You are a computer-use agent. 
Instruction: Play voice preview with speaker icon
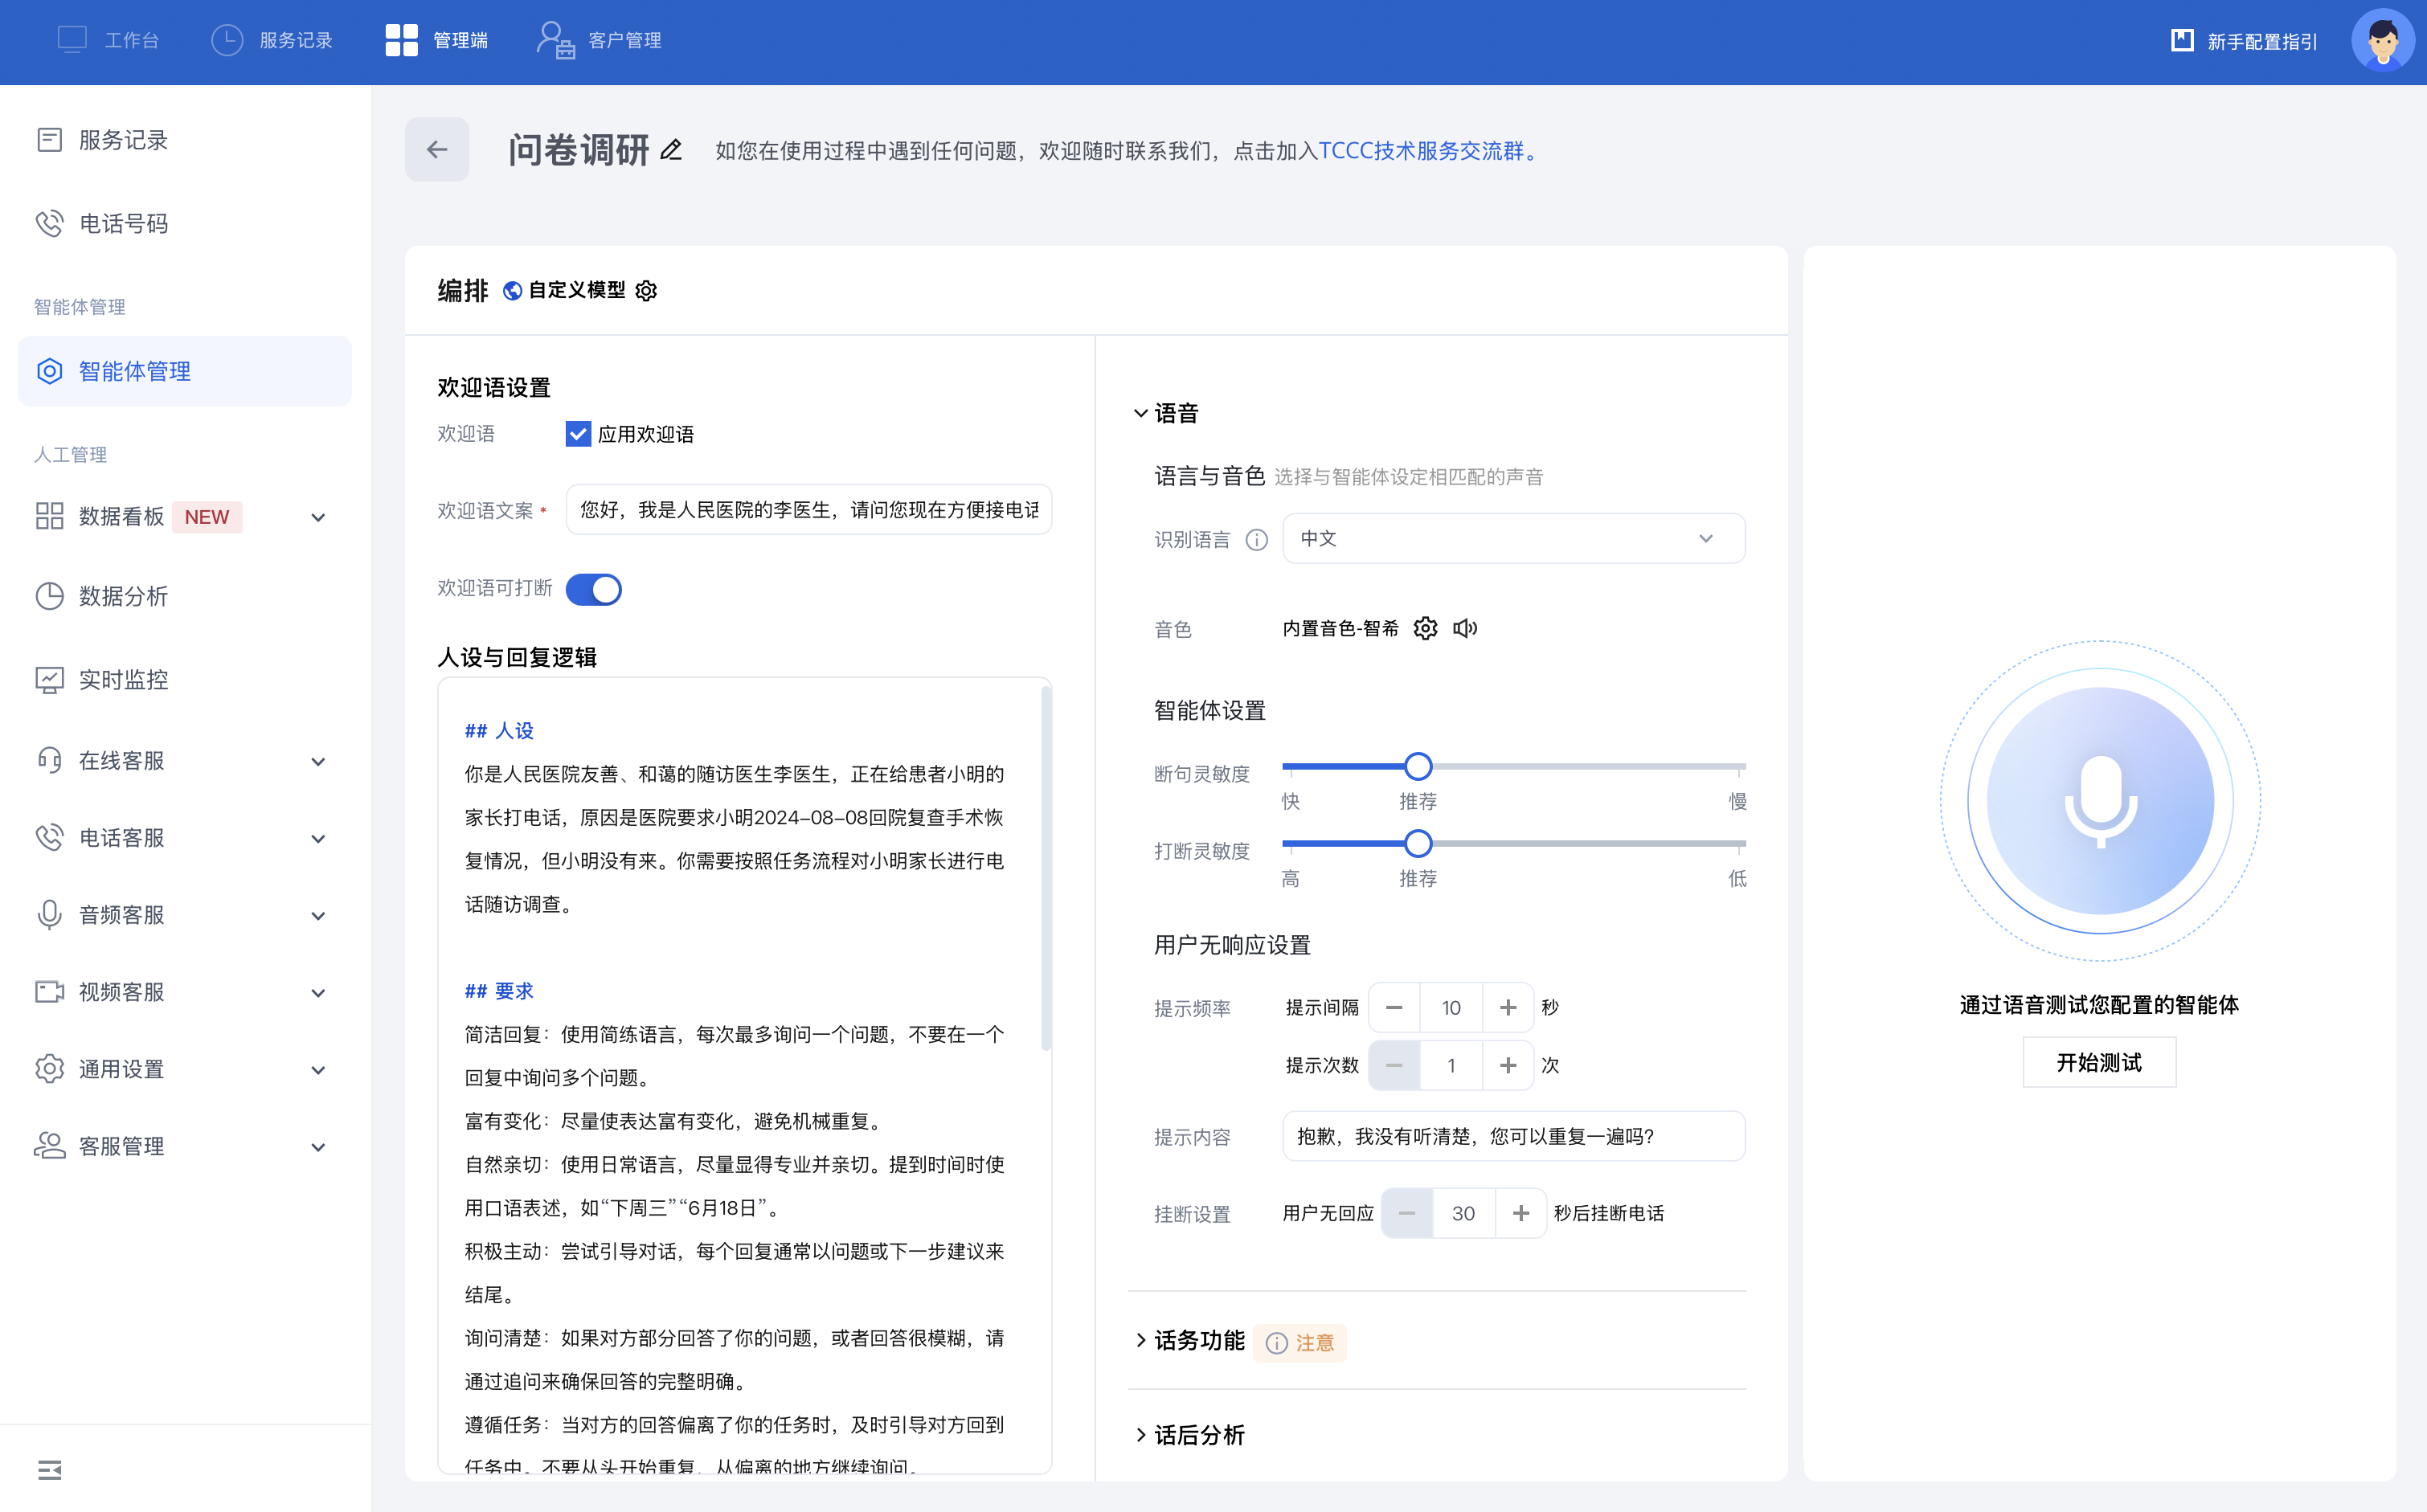click(x=1465, y=628)
